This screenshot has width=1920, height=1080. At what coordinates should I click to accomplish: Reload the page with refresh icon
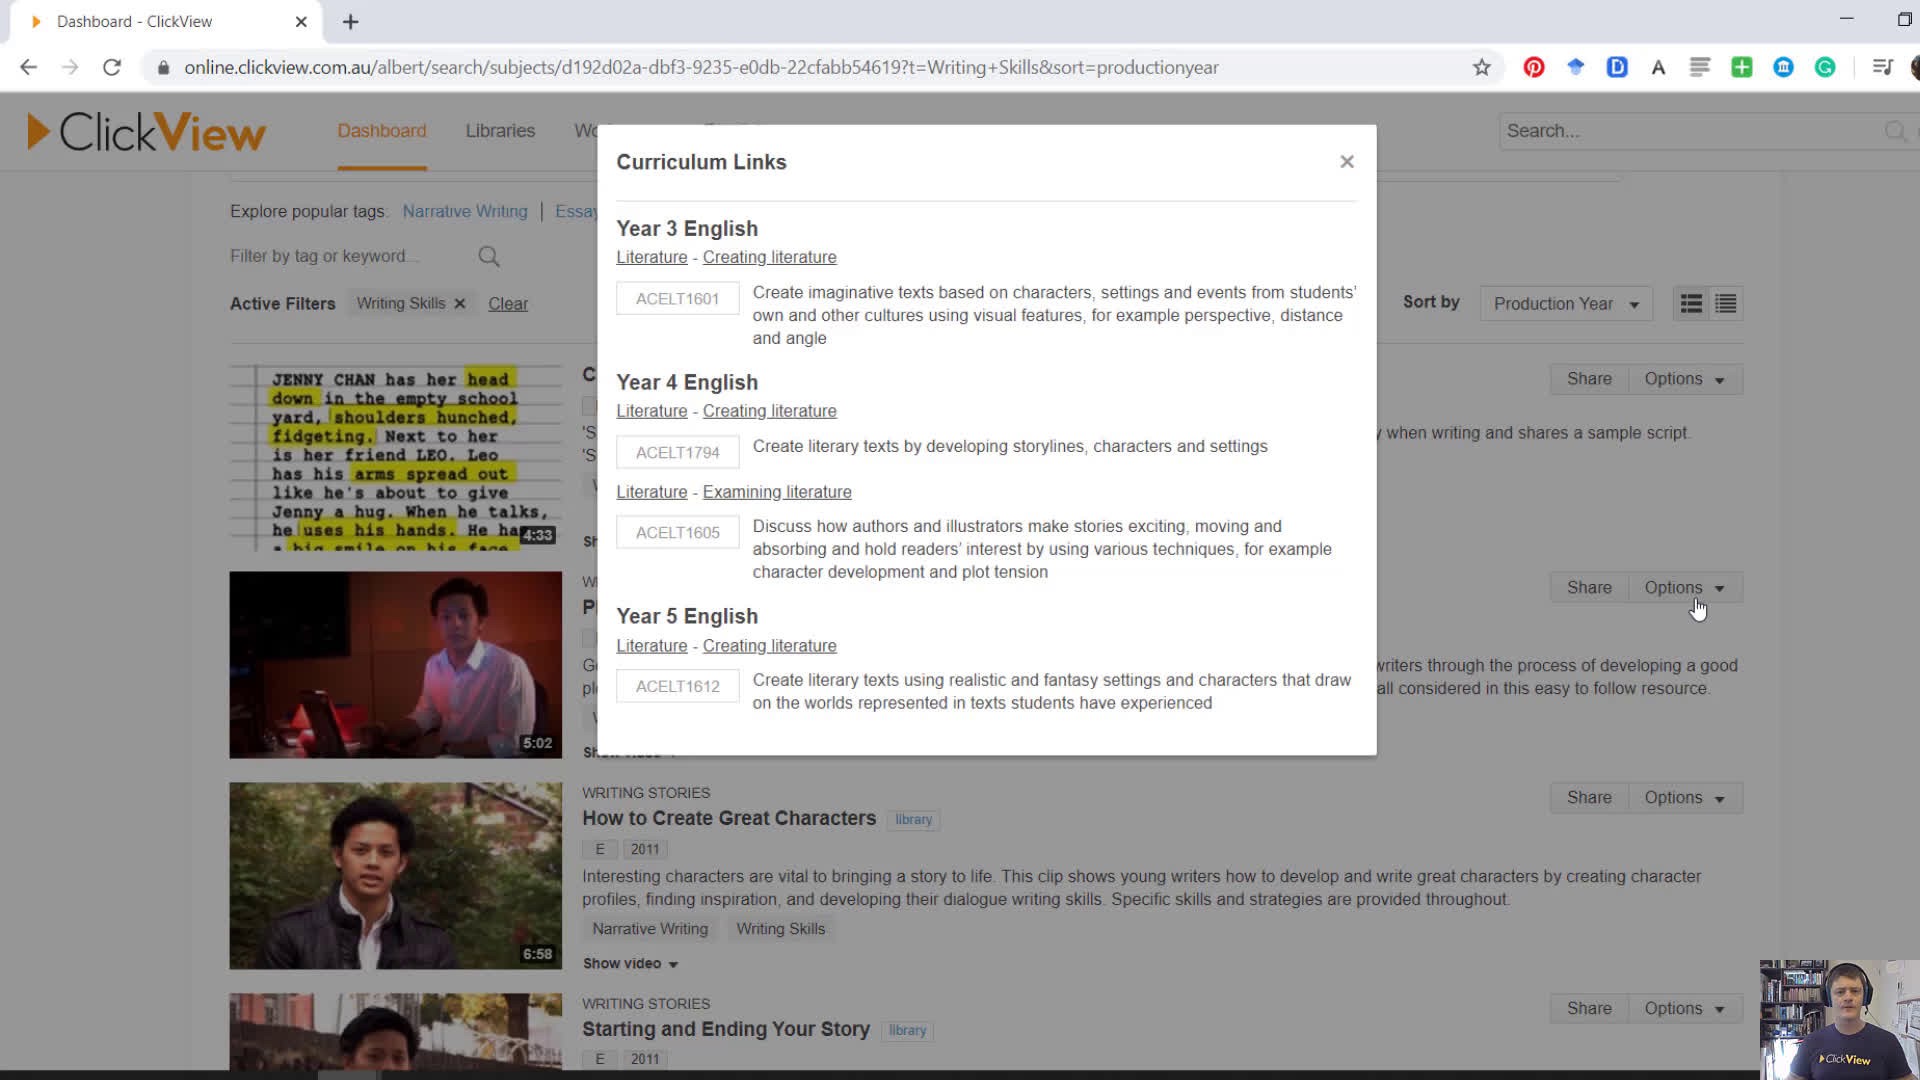coord(112,67)
